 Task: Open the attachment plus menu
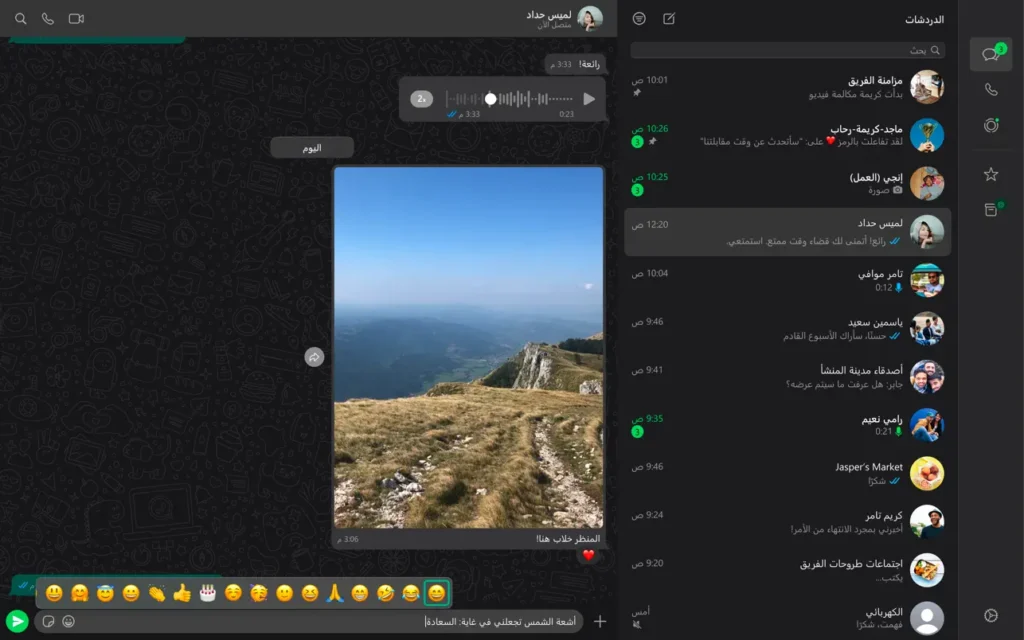(600, 621)
